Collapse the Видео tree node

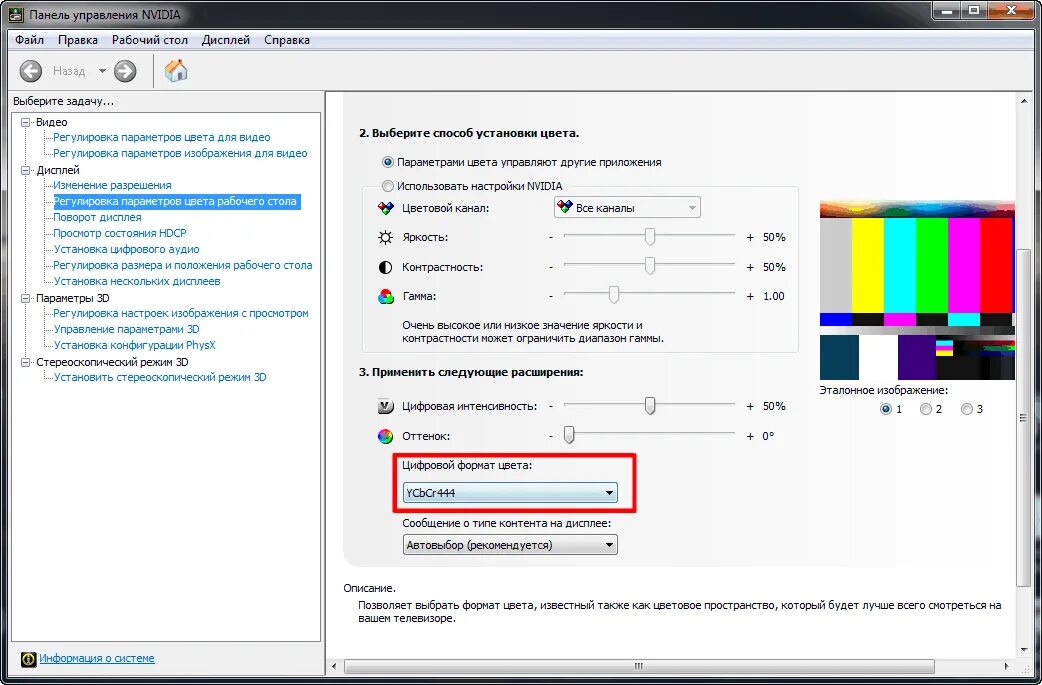(x=26, y=122)
